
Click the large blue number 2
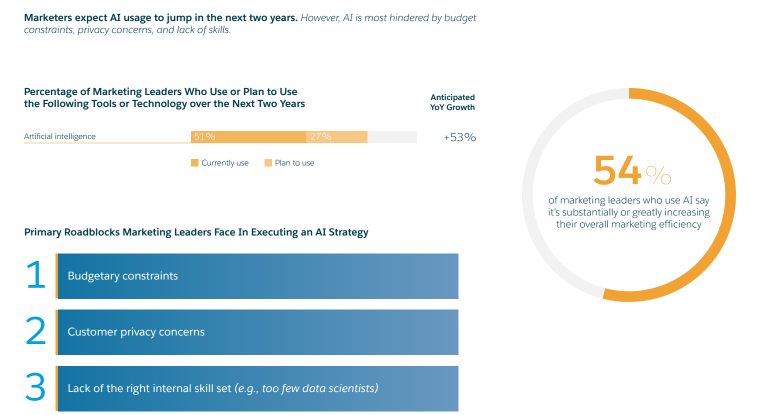coord(36,332)
